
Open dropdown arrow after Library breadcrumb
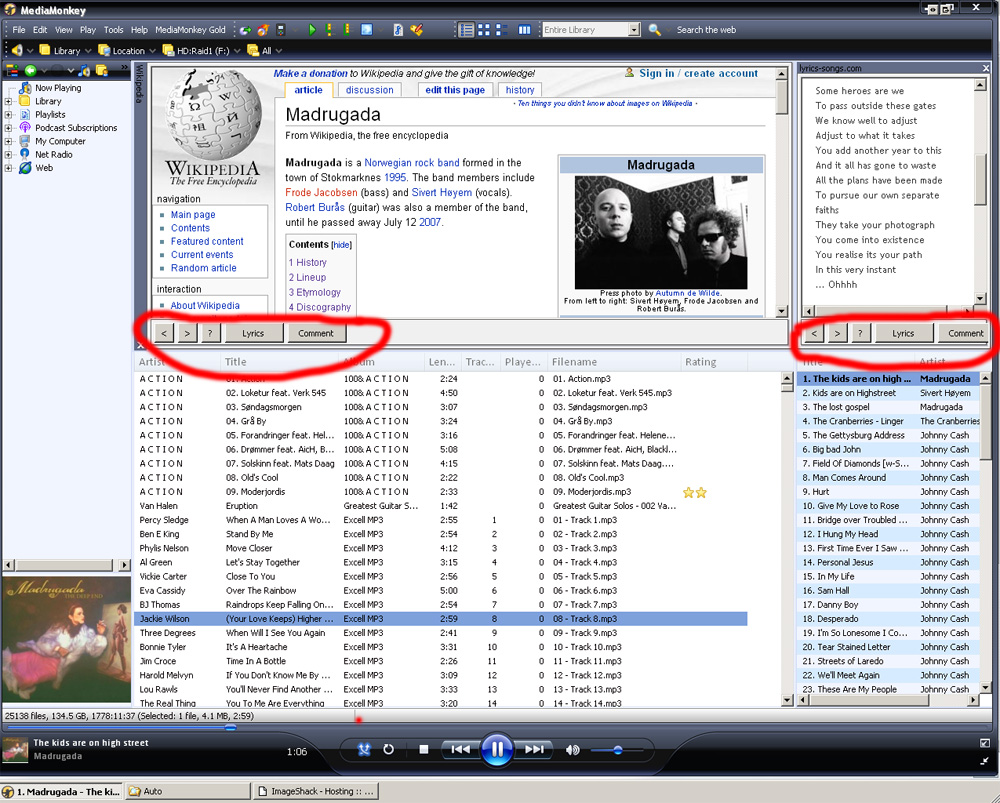point(88,50)
